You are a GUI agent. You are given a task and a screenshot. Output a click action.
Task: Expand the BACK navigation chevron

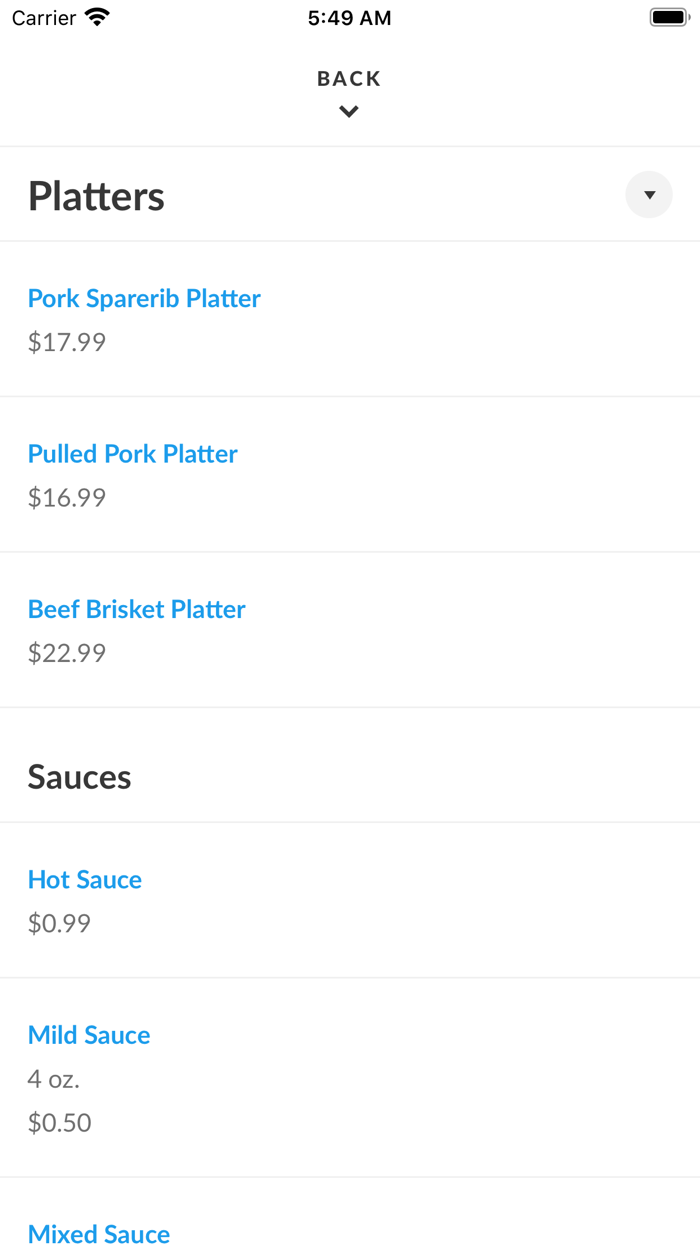coord(348,111)
